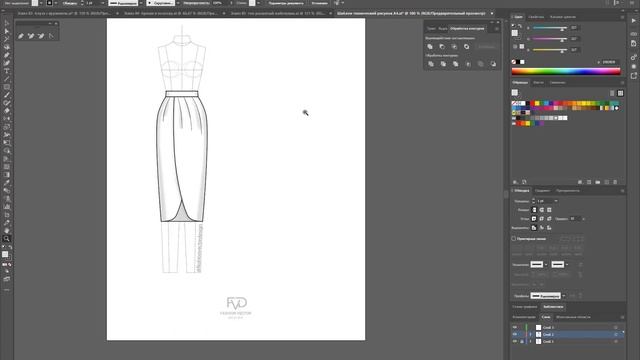The image size is (640, 360).
Task: Open the Библиотеки tab
Action: (553, 307)
